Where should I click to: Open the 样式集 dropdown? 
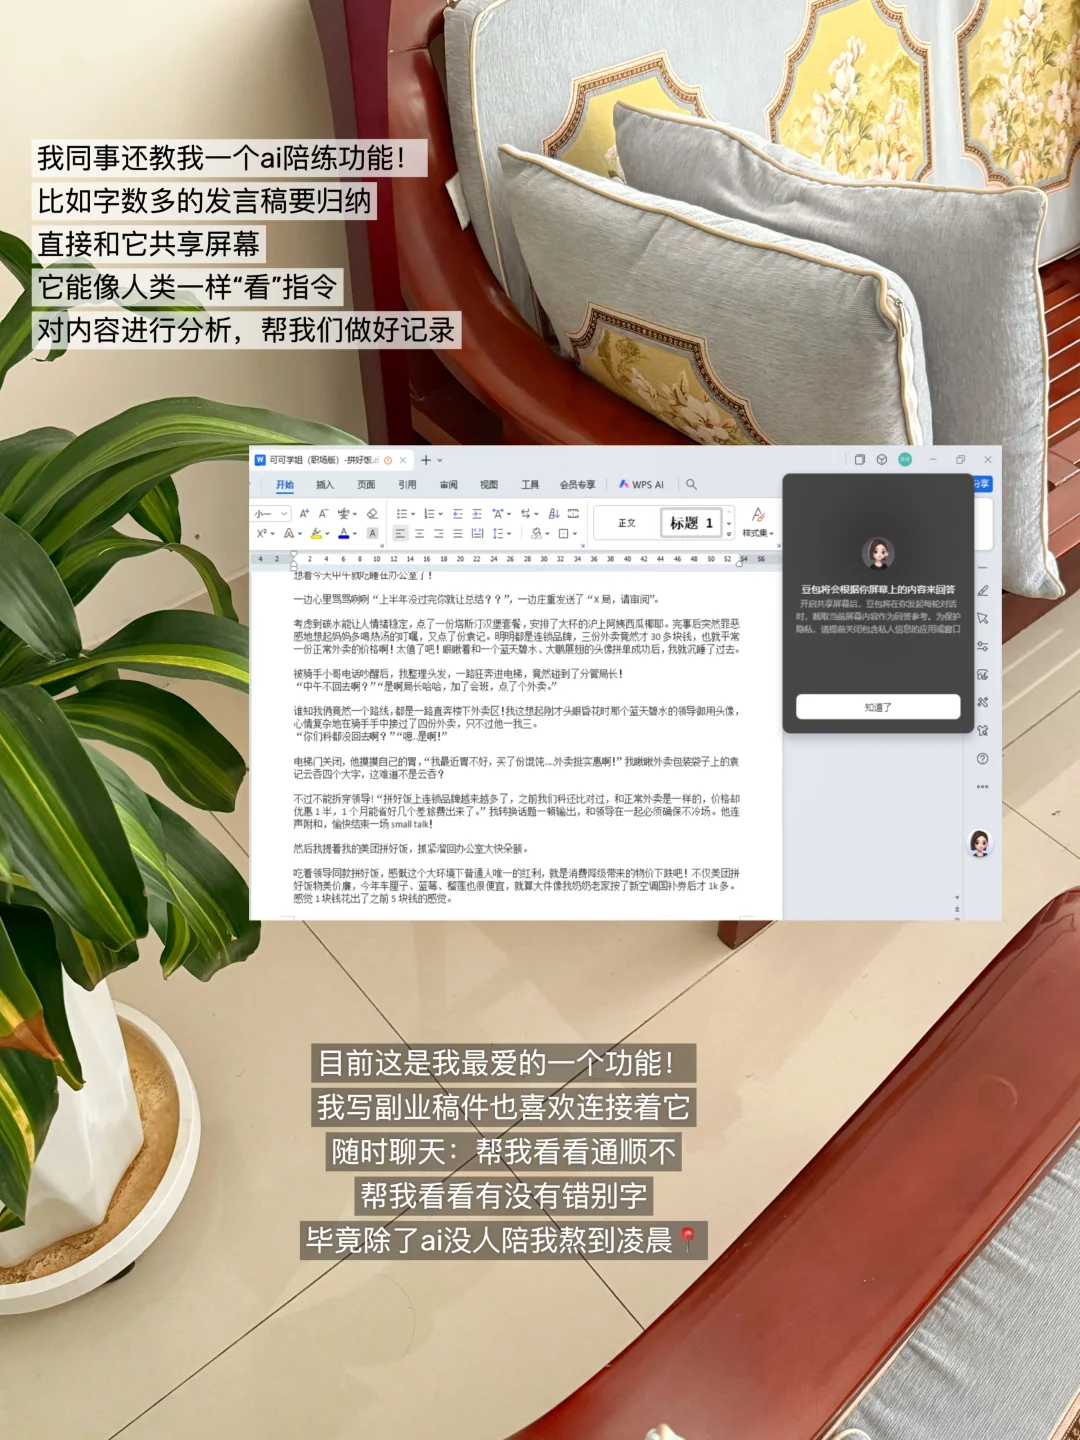click(758, 521)
